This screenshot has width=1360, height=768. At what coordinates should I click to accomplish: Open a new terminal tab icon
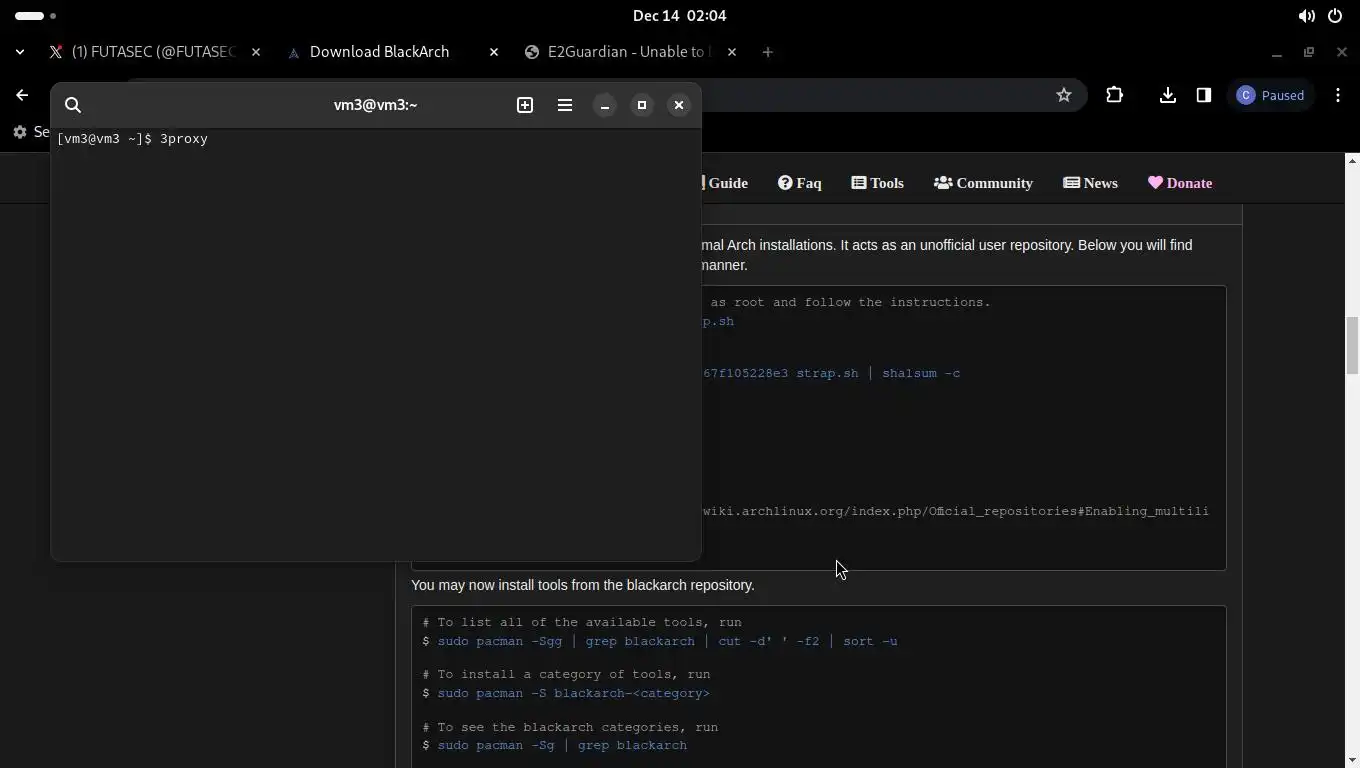[525, 105]
